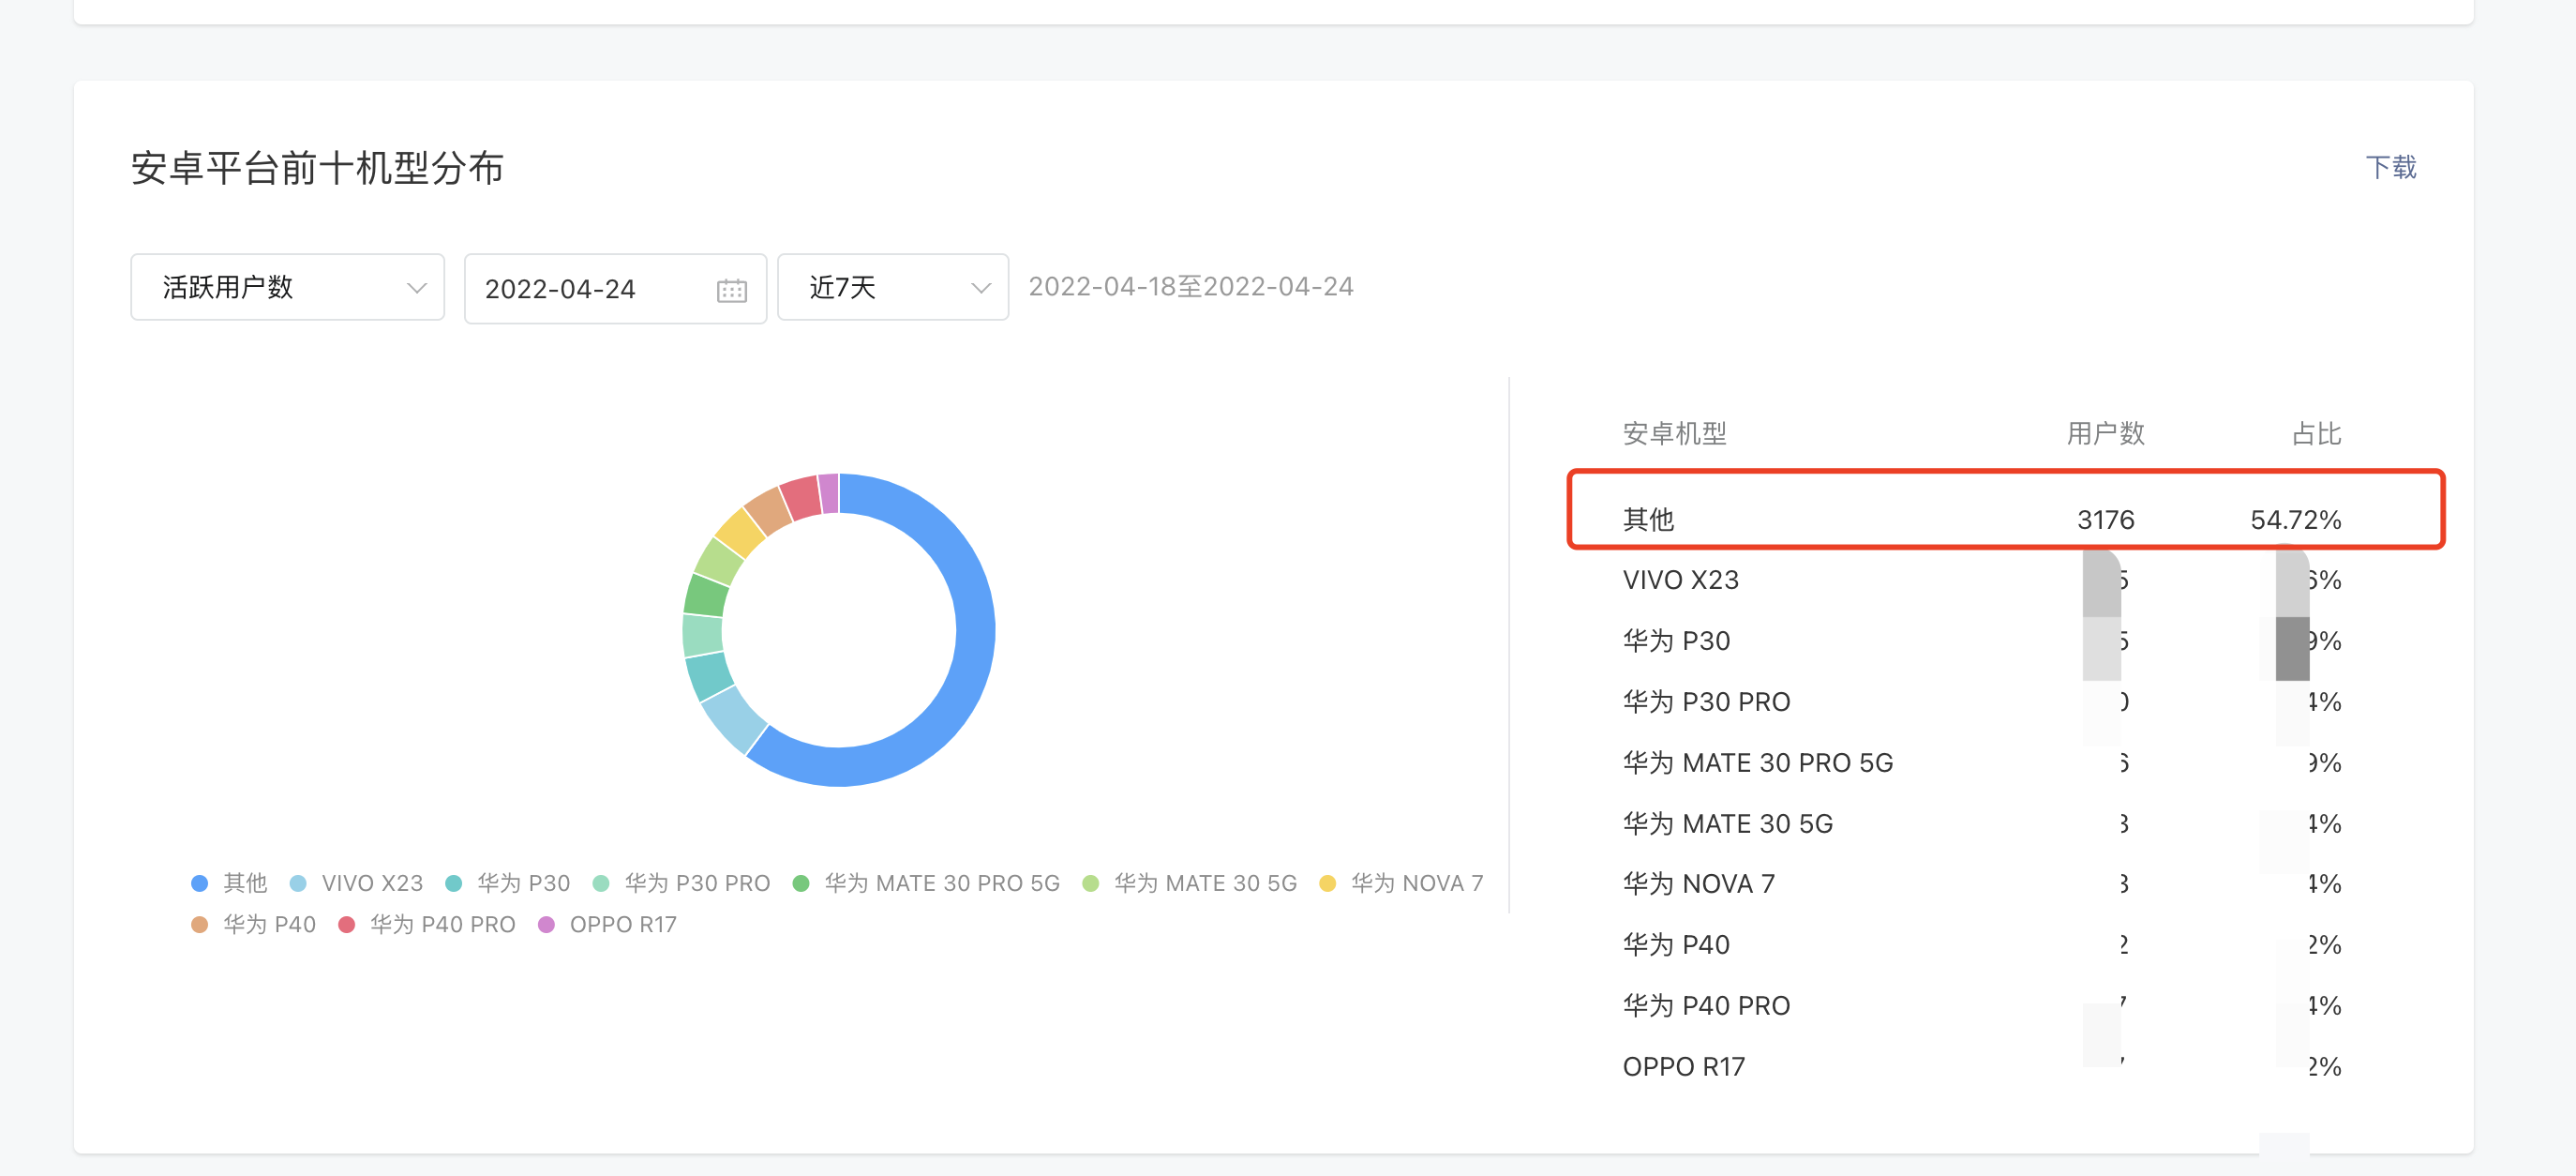Click the calendar icon in date field
The height and width of the screenshot is (1176, 2576).
point(731,290)
